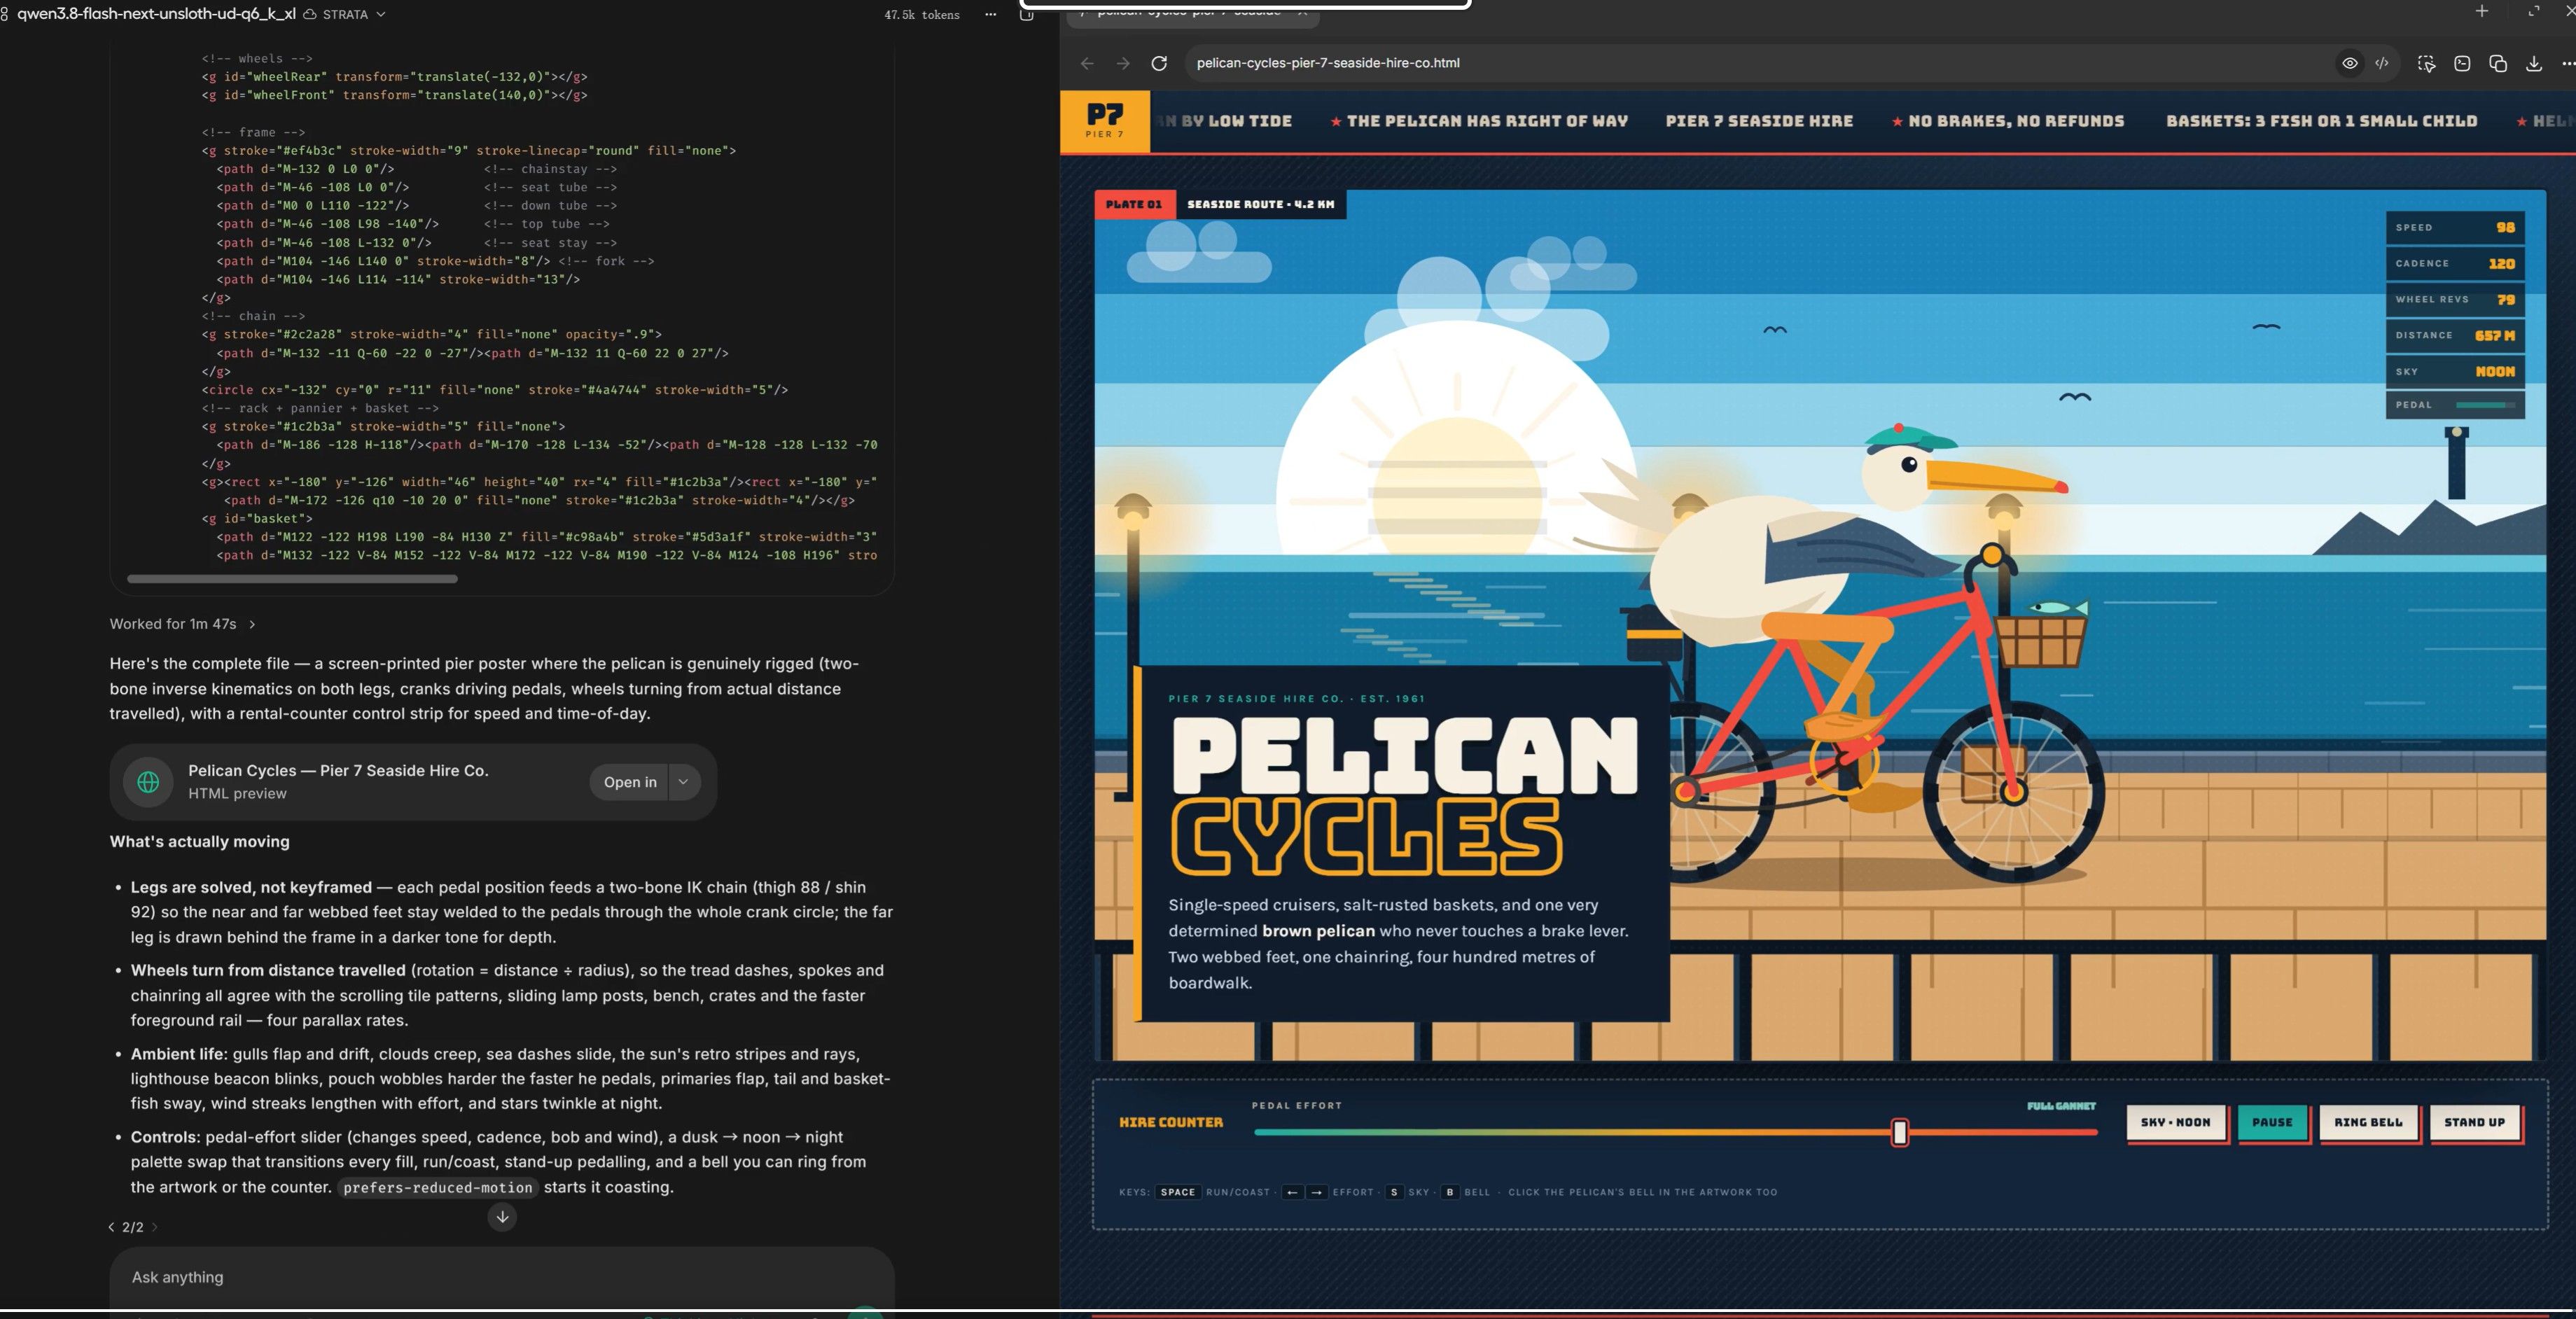
Task: Go to previous response version 1/2
Action: [x=112, y=1227]
